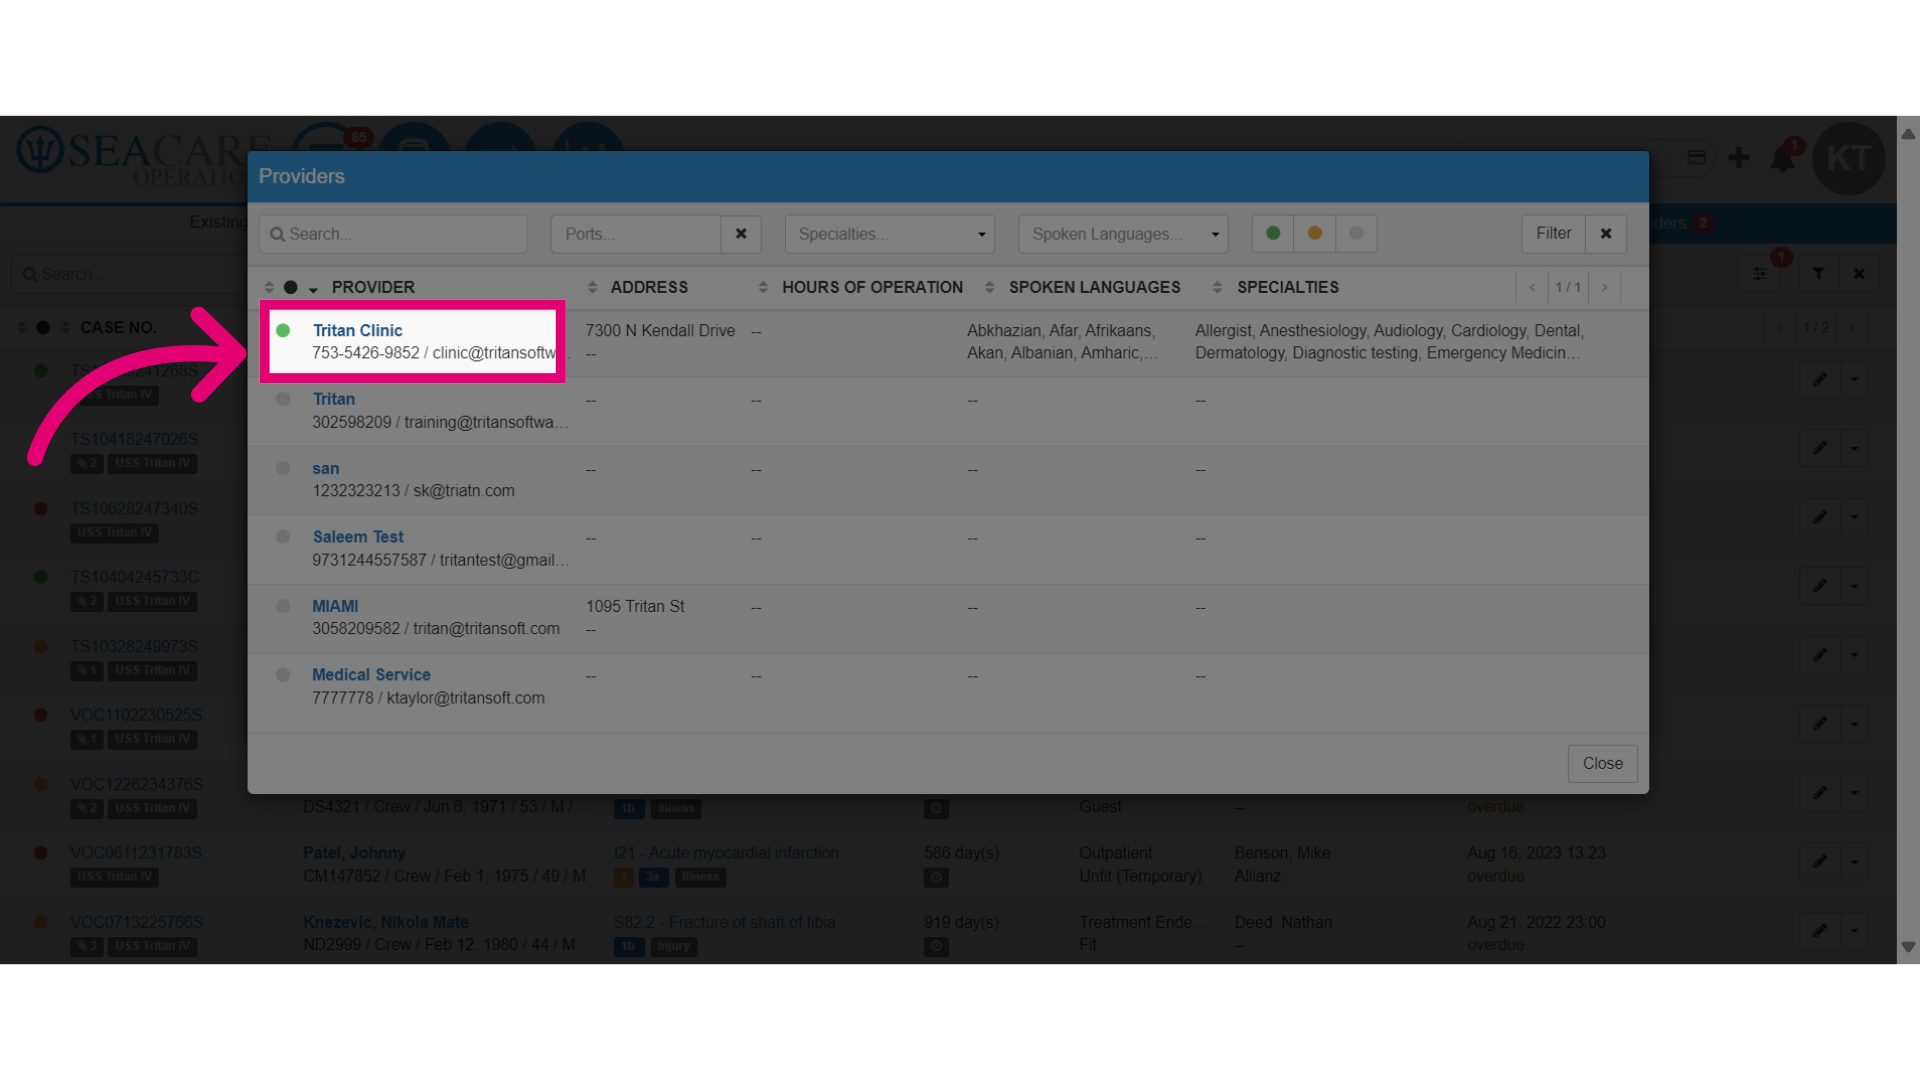The width and height of the screenshot is (1920, 1080).
Task: Select the status dot of Saleem Test row
Action: pos(283,537)
